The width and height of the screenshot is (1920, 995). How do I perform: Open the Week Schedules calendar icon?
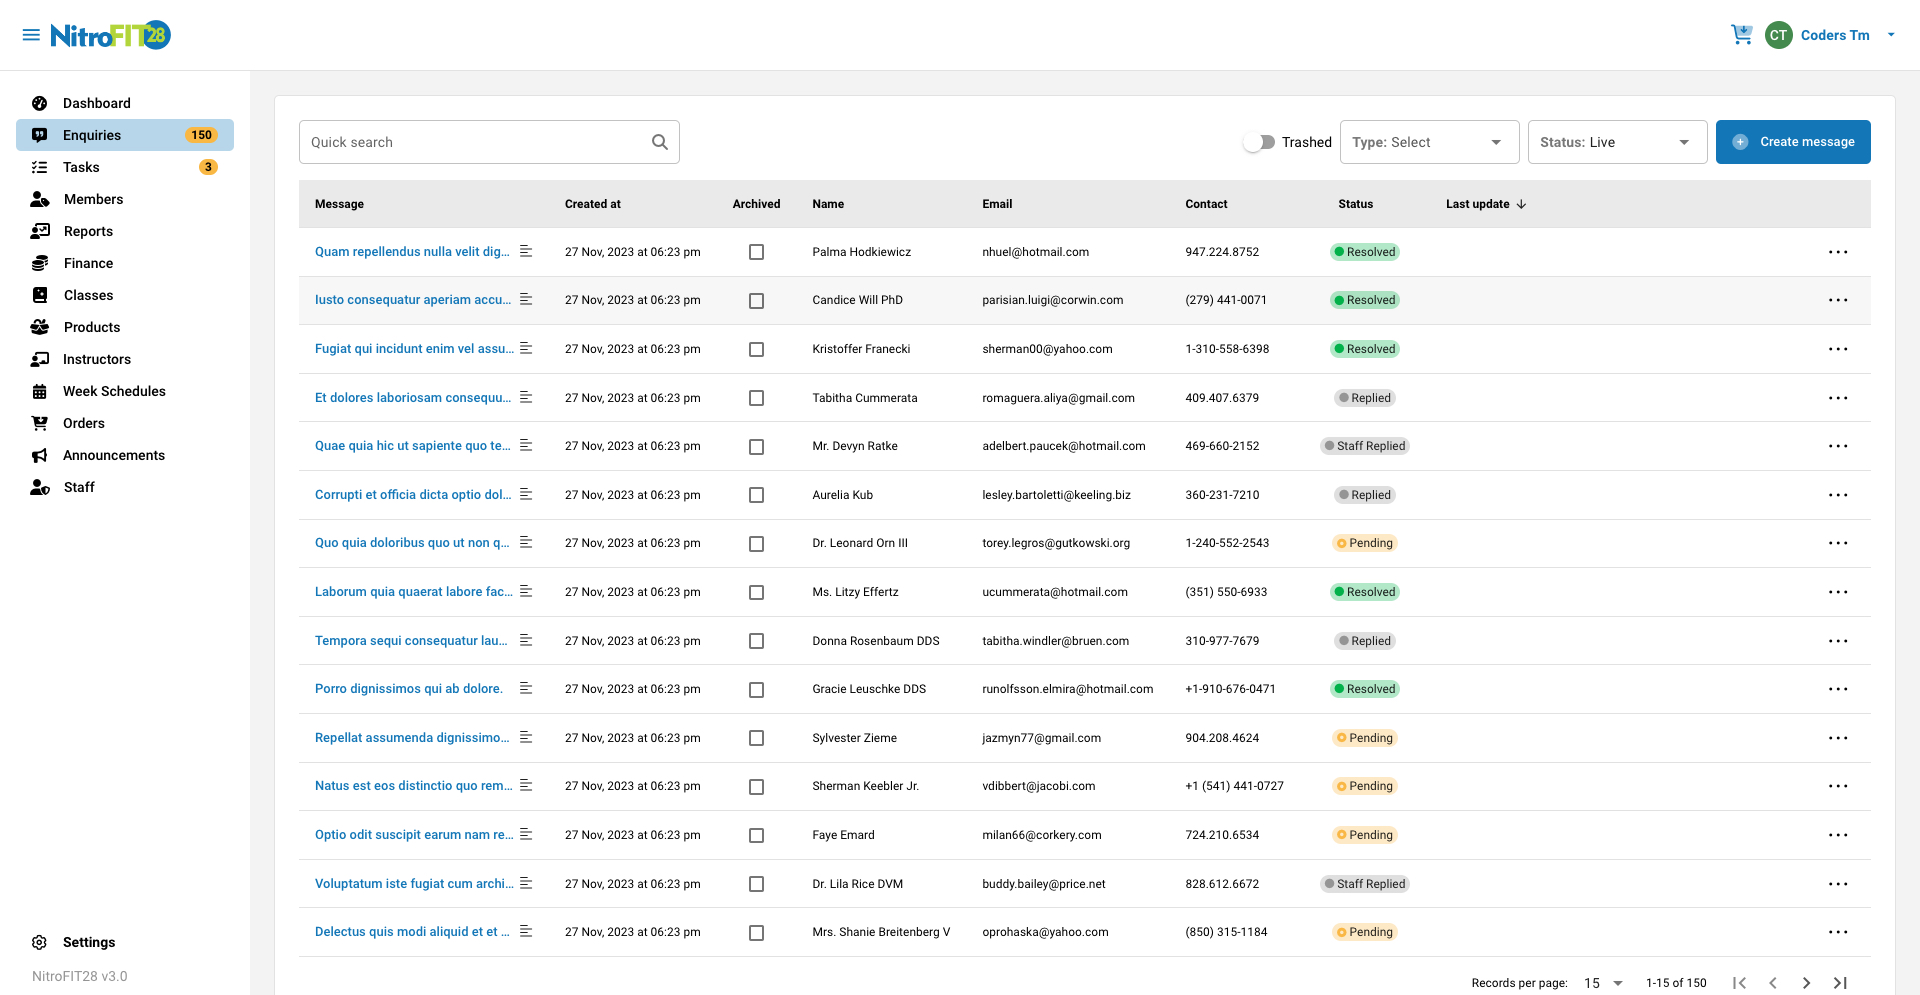39,391
